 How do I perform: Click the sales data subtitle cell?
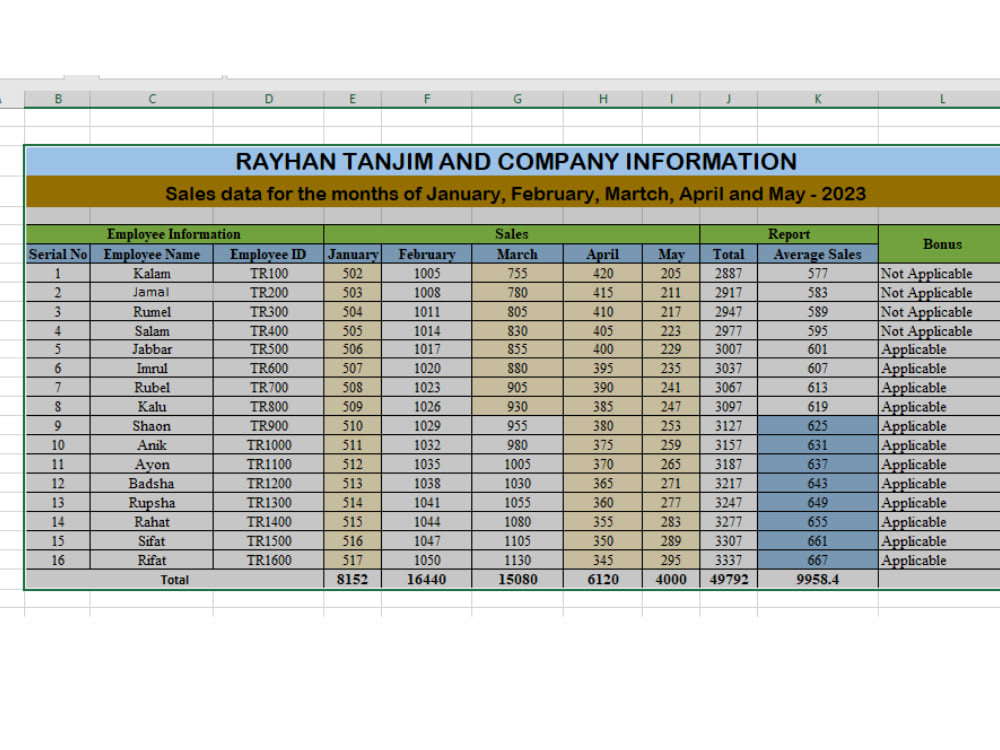[513, 192]
